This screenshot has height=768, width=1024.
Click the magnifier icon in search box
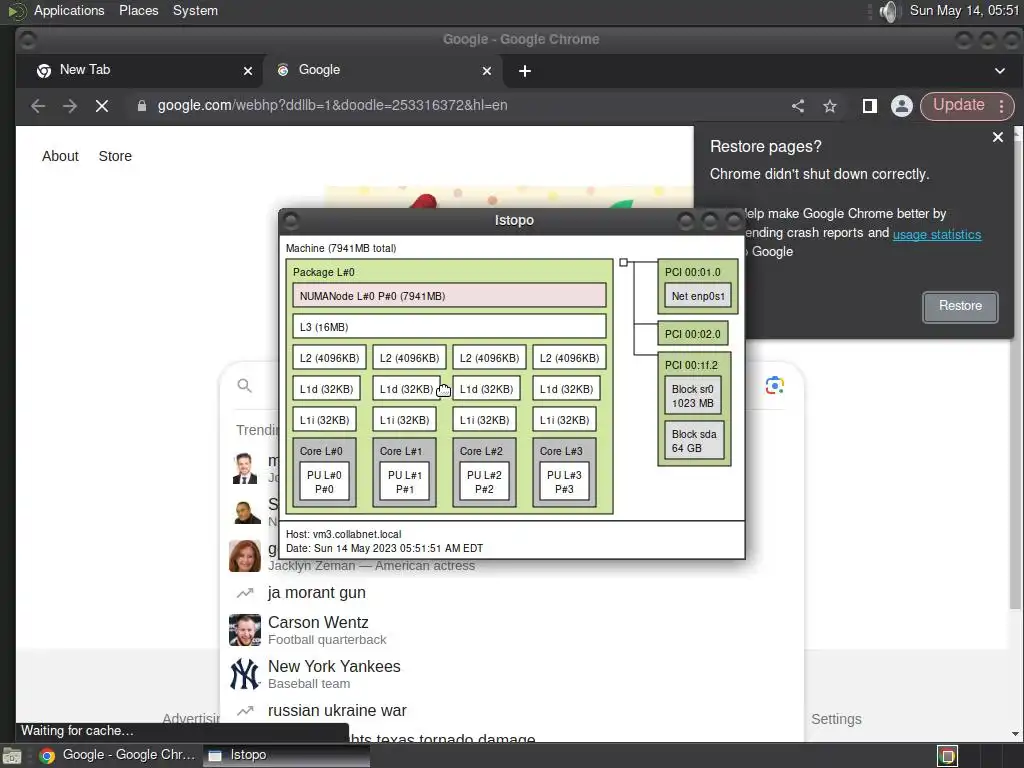pos(244,386)
